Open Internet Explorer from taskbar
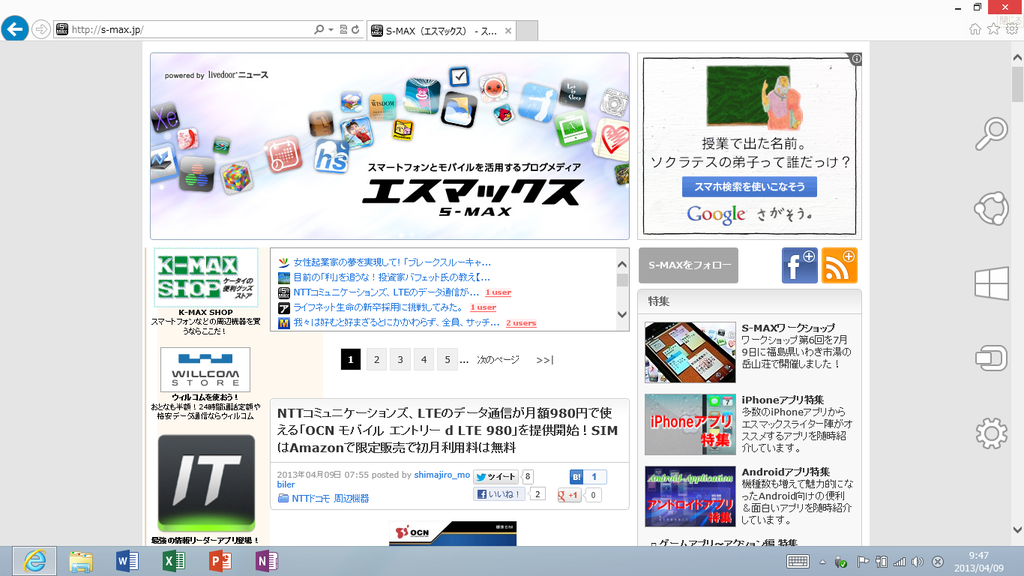This screenshot has height=576, width=1024. coord(35,561)
